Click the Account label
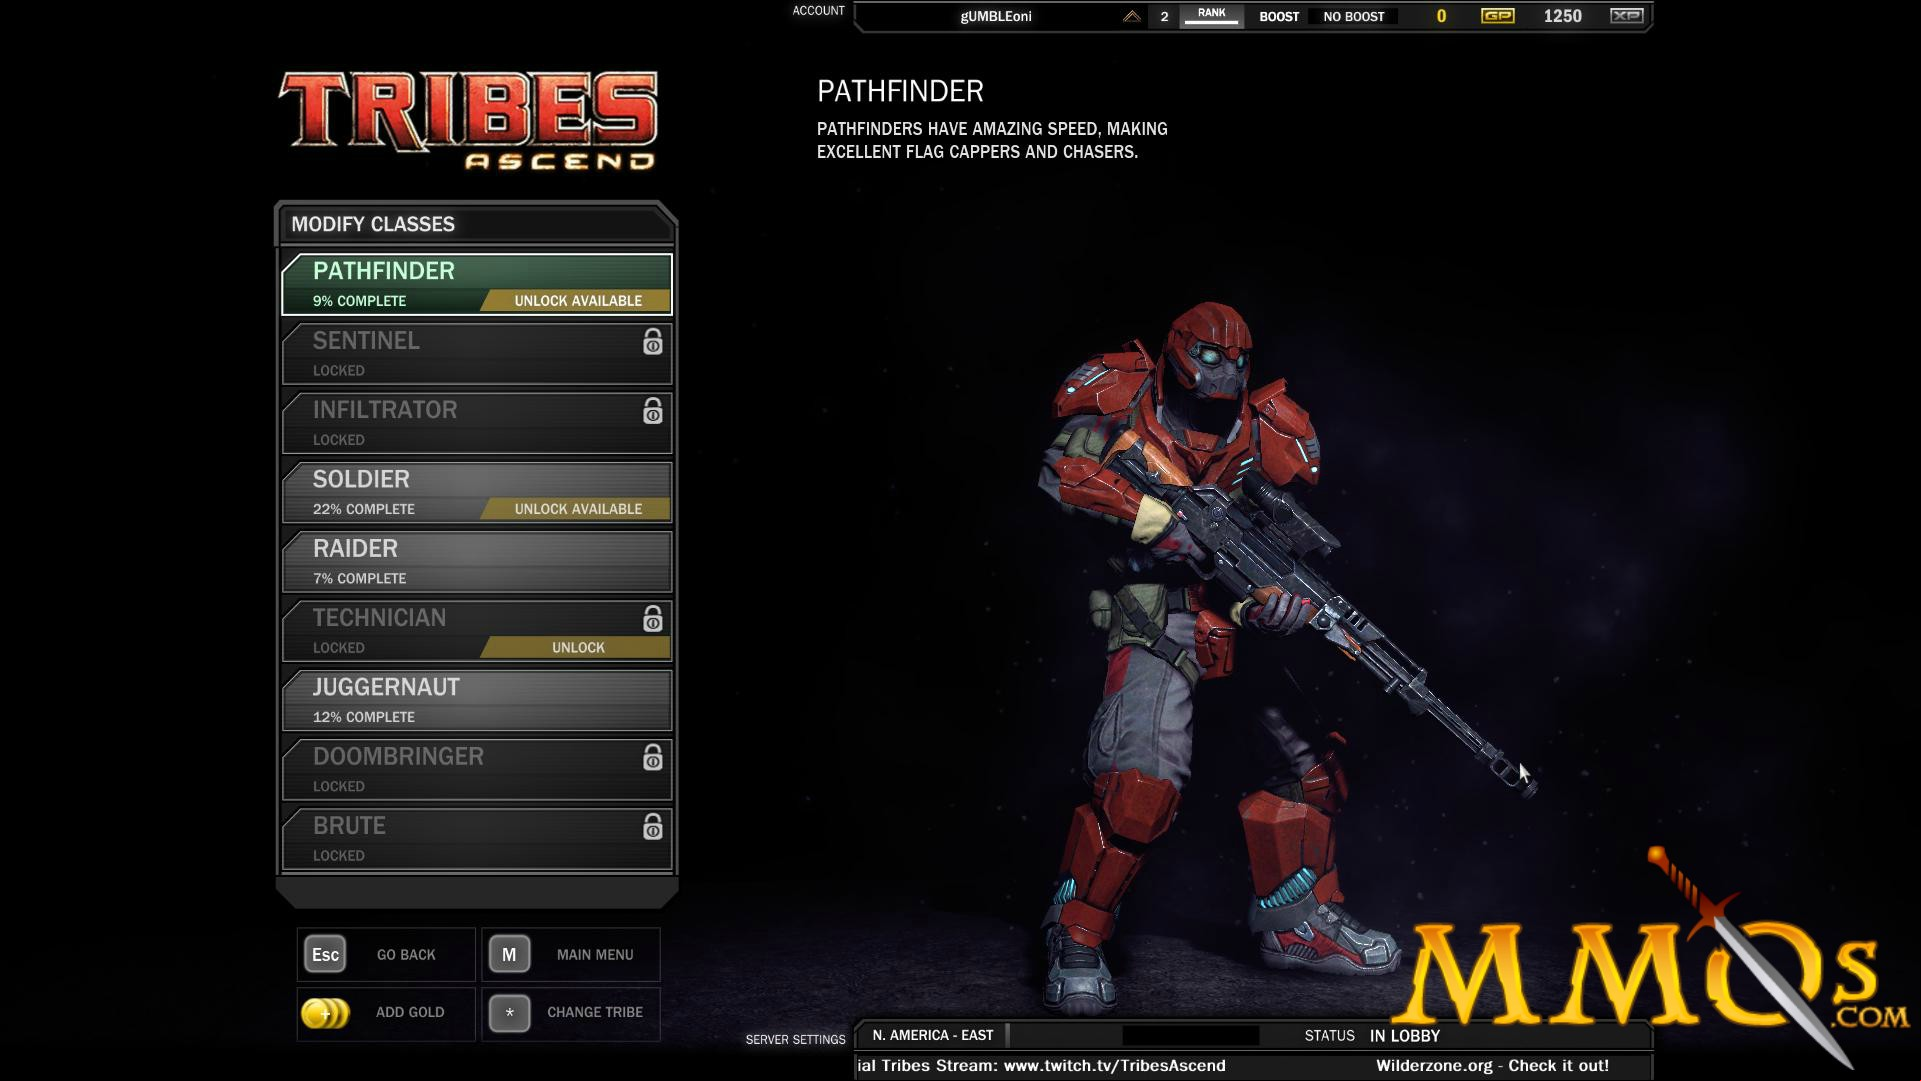Screen dimensions: 1921x1081 818,11
